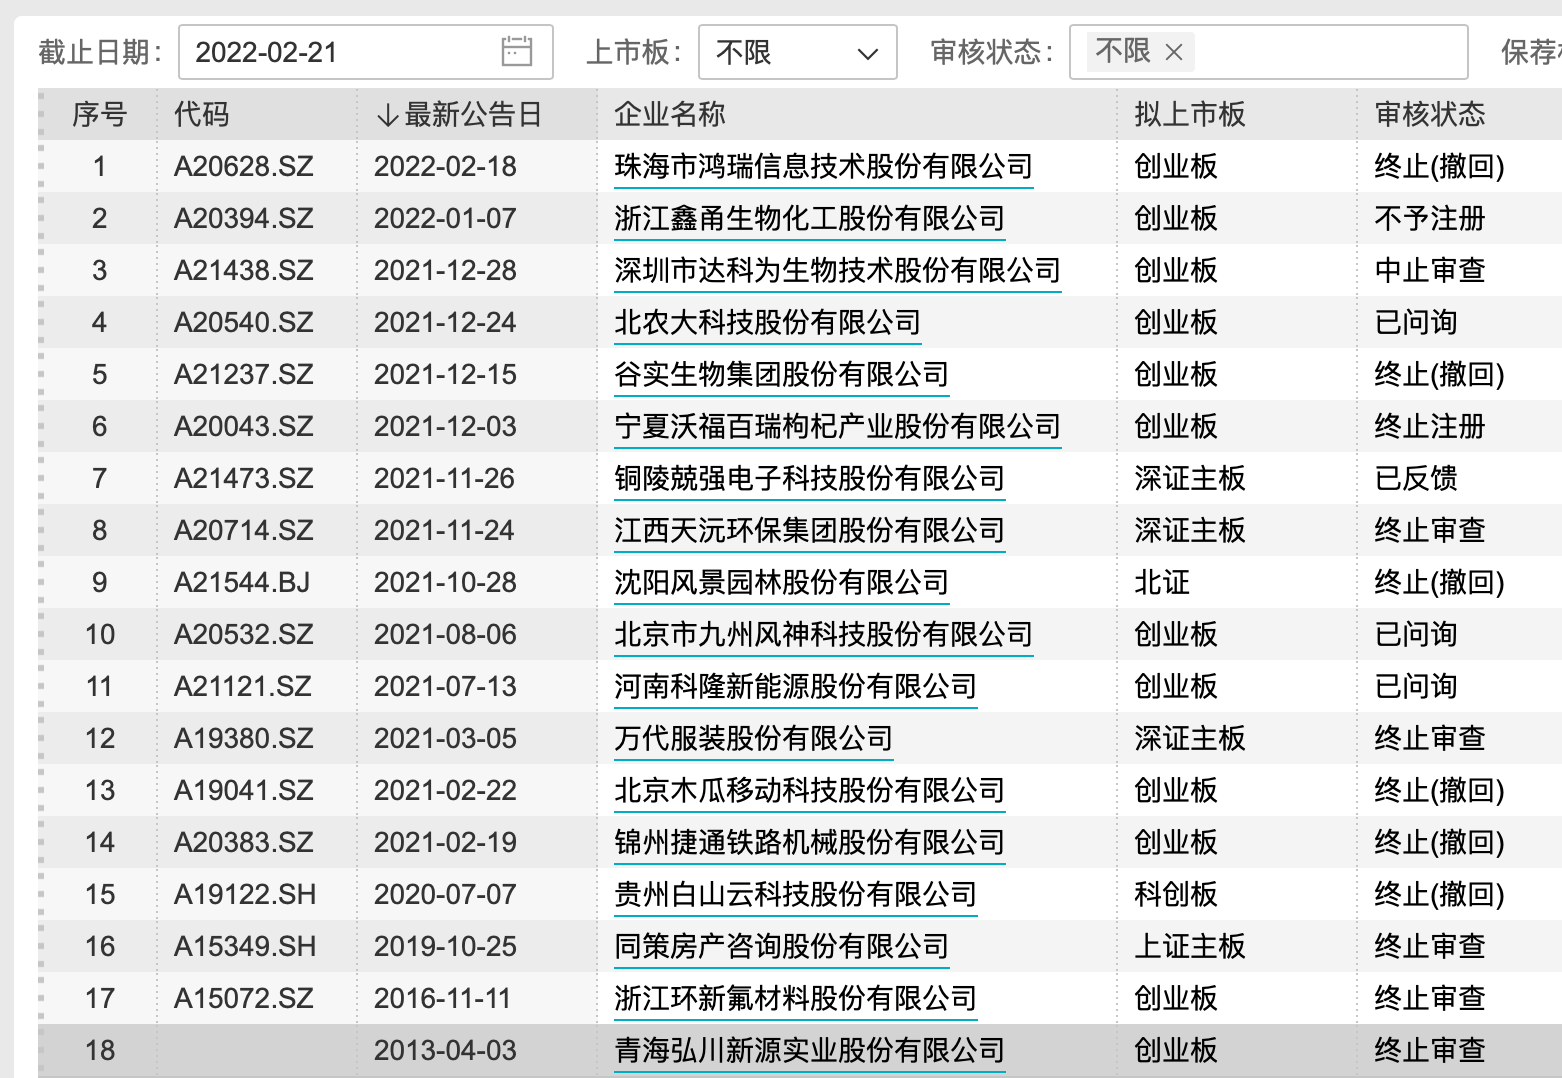Expand the 上市板 dropdown

pos(798,52)
